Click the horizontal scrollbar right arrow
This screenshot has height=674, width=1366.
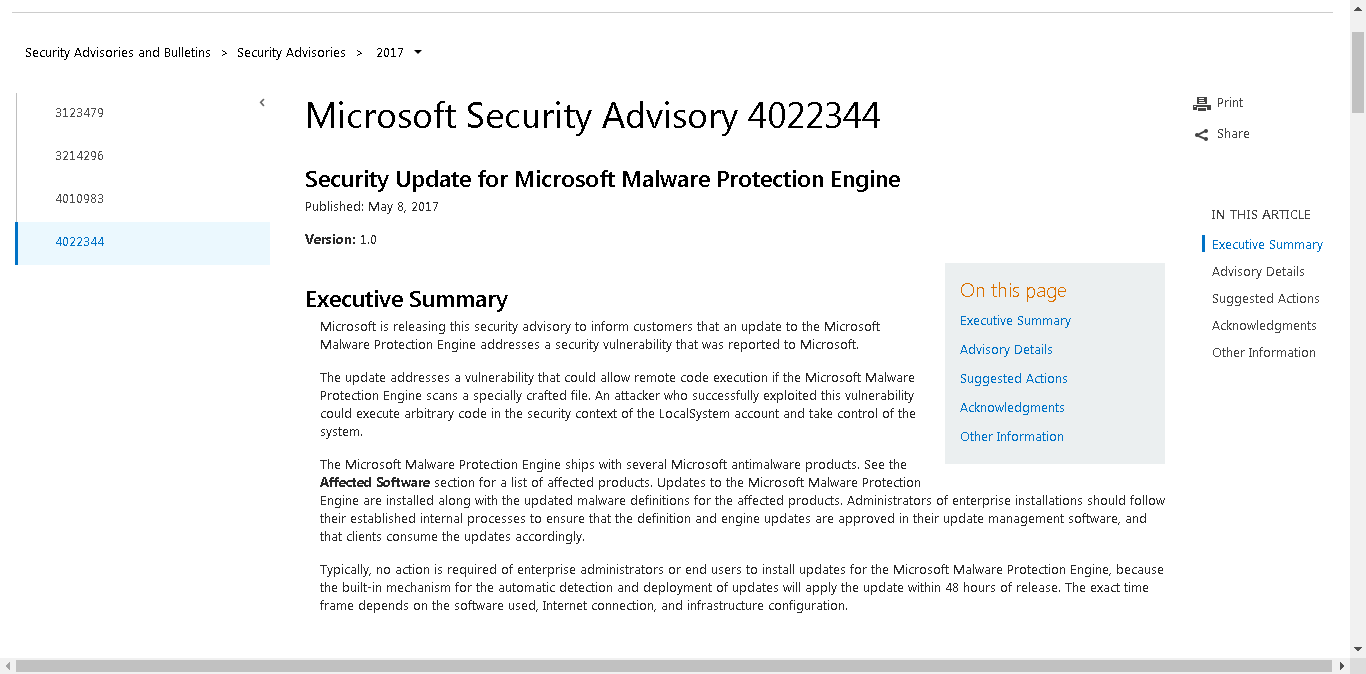(x=1343, y=666)
